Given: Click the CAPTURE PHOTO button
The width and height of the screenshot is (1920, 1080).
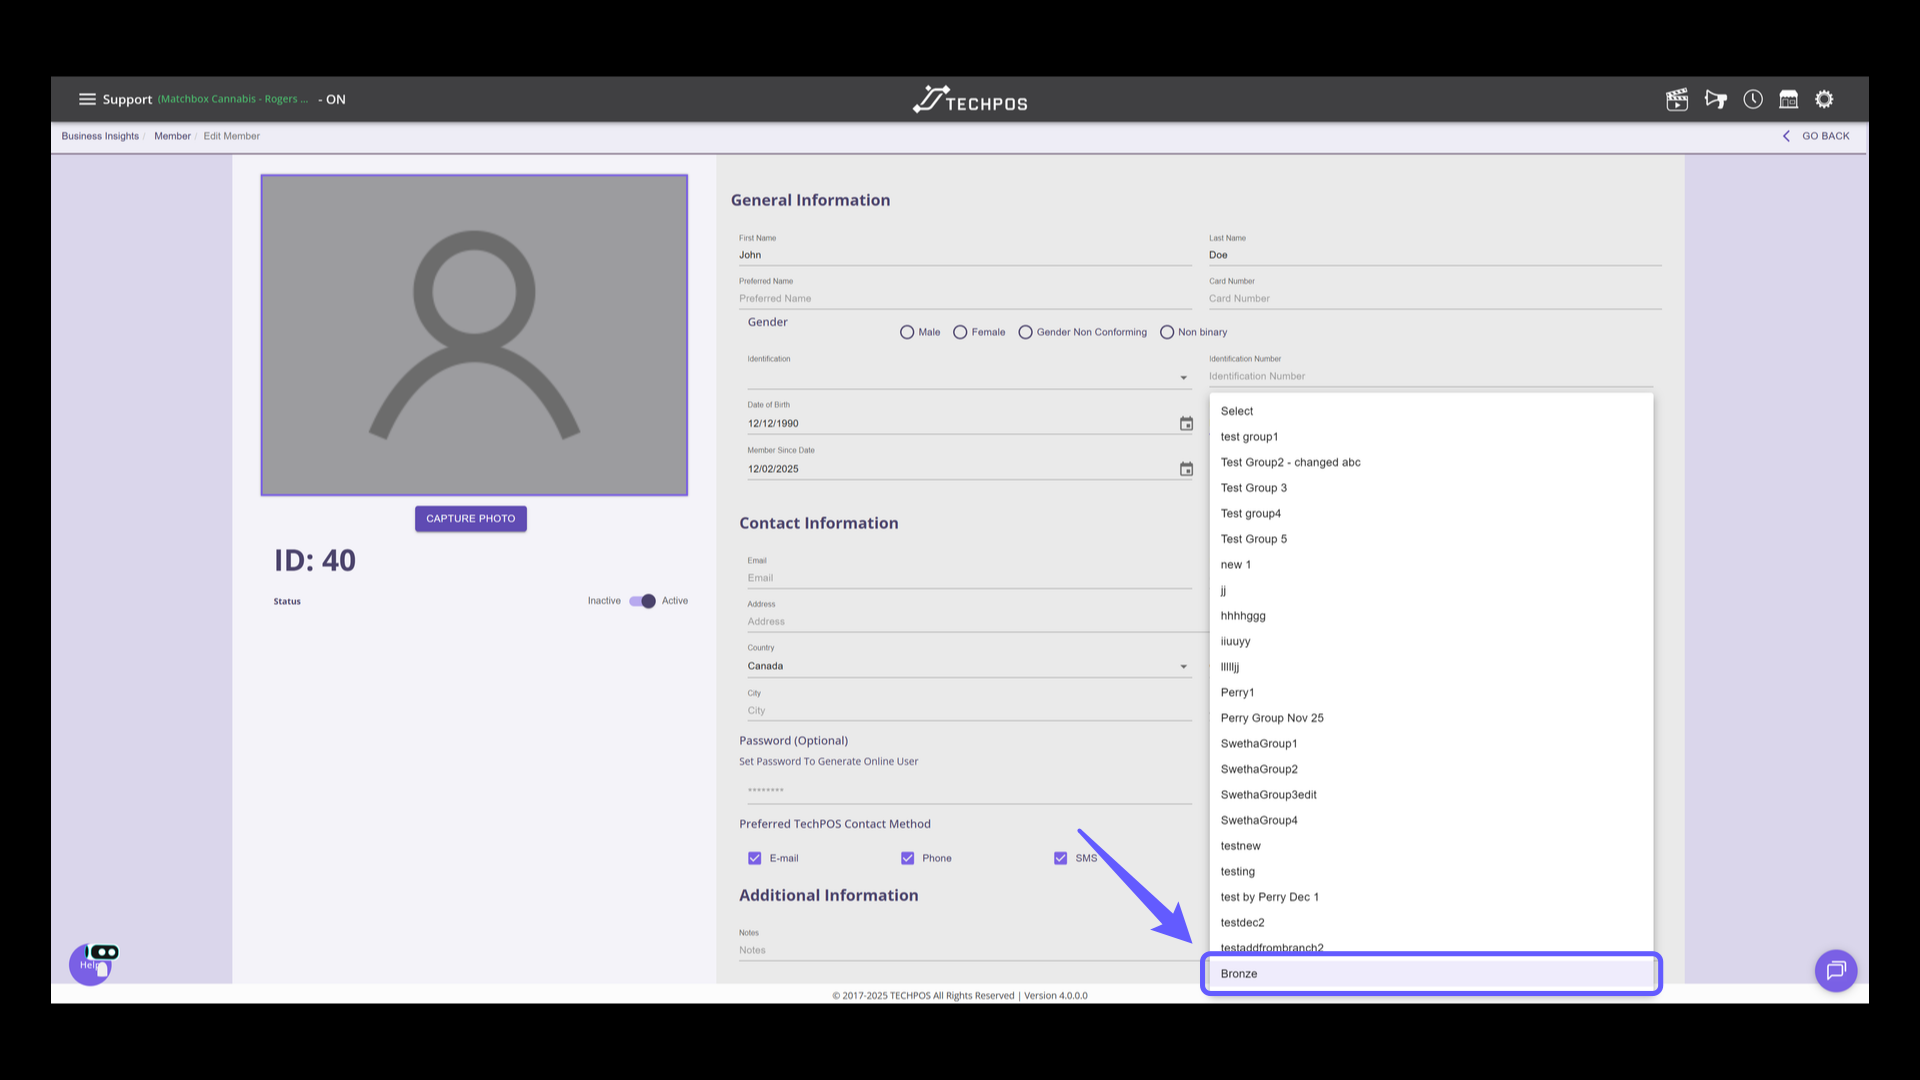Looking at the screenshot, I should (x=470, y=518).
